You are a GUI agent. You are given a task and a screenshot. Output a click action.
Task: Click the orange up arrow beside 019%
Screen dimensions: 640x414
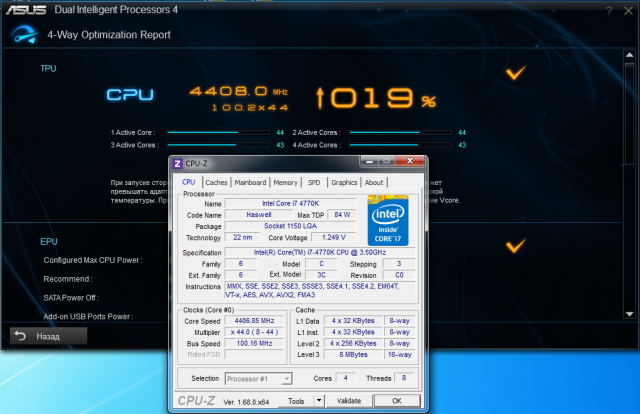tap(320, 98)
